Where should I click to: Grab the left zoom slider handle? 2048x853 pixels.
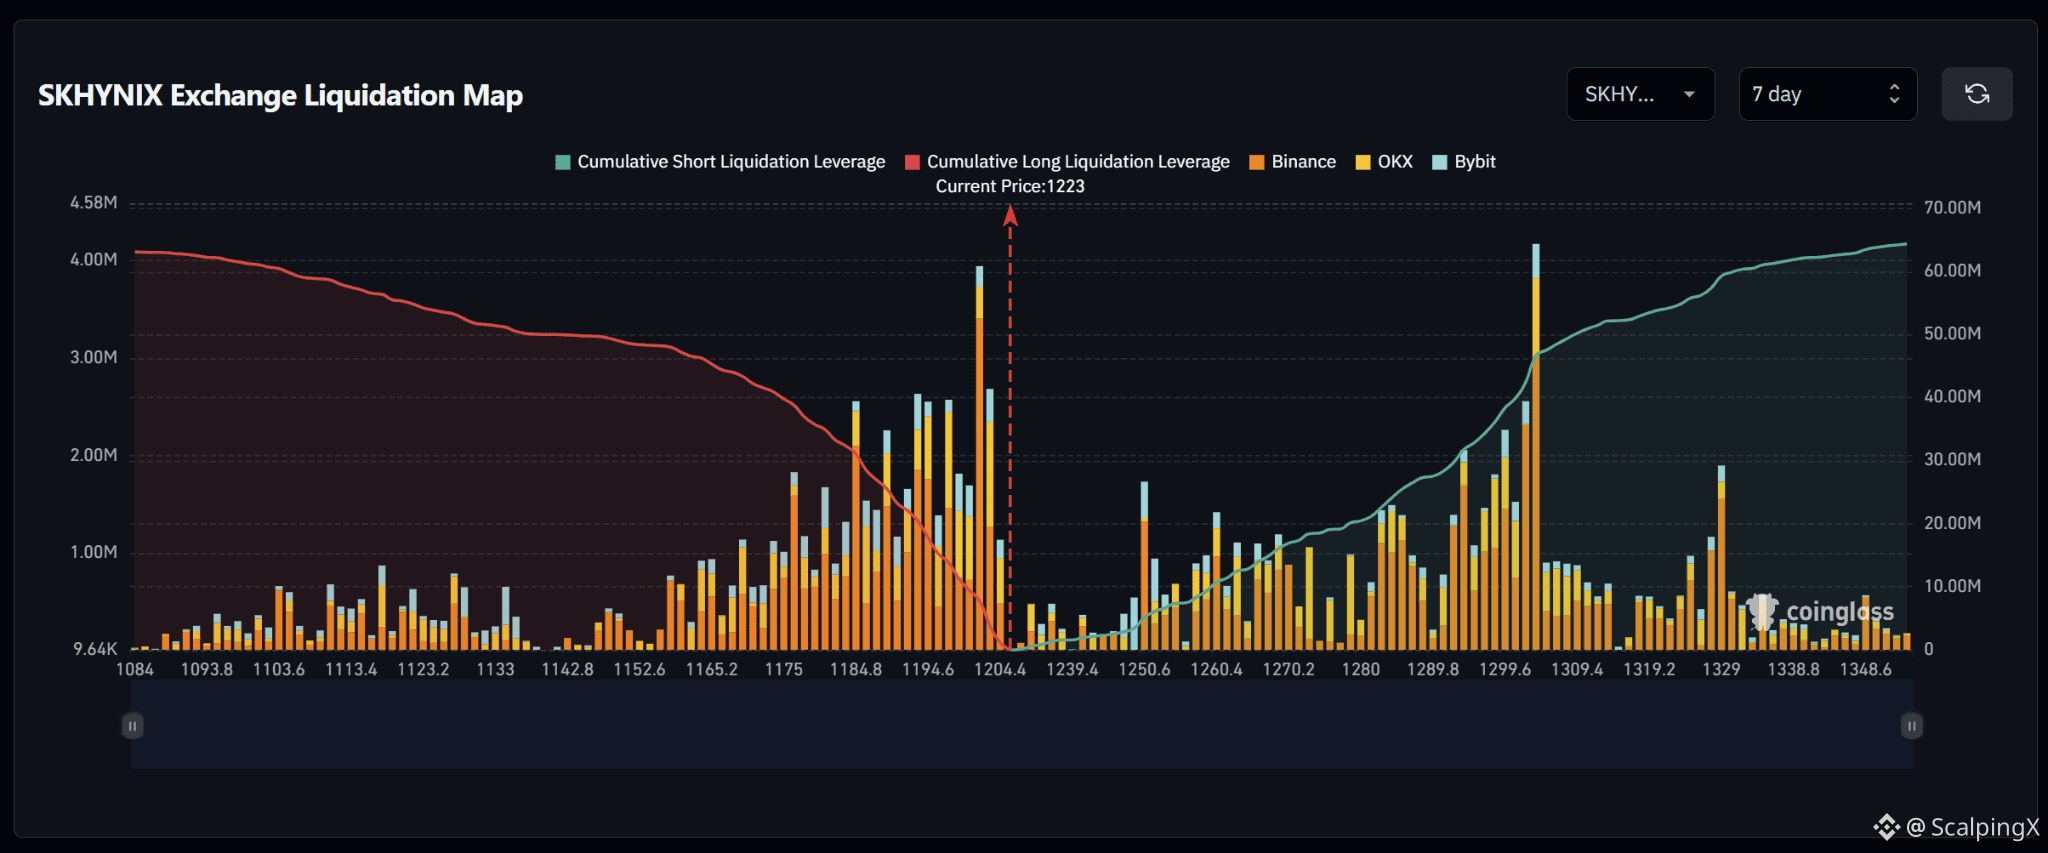(x=132, y=726)
